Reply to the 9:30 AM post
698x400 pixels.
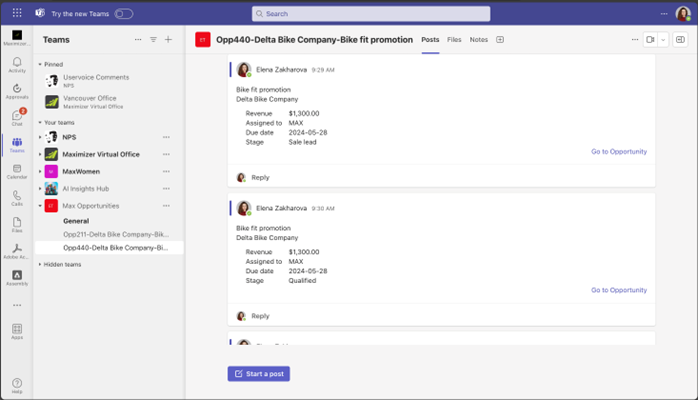tap(260, 316)
